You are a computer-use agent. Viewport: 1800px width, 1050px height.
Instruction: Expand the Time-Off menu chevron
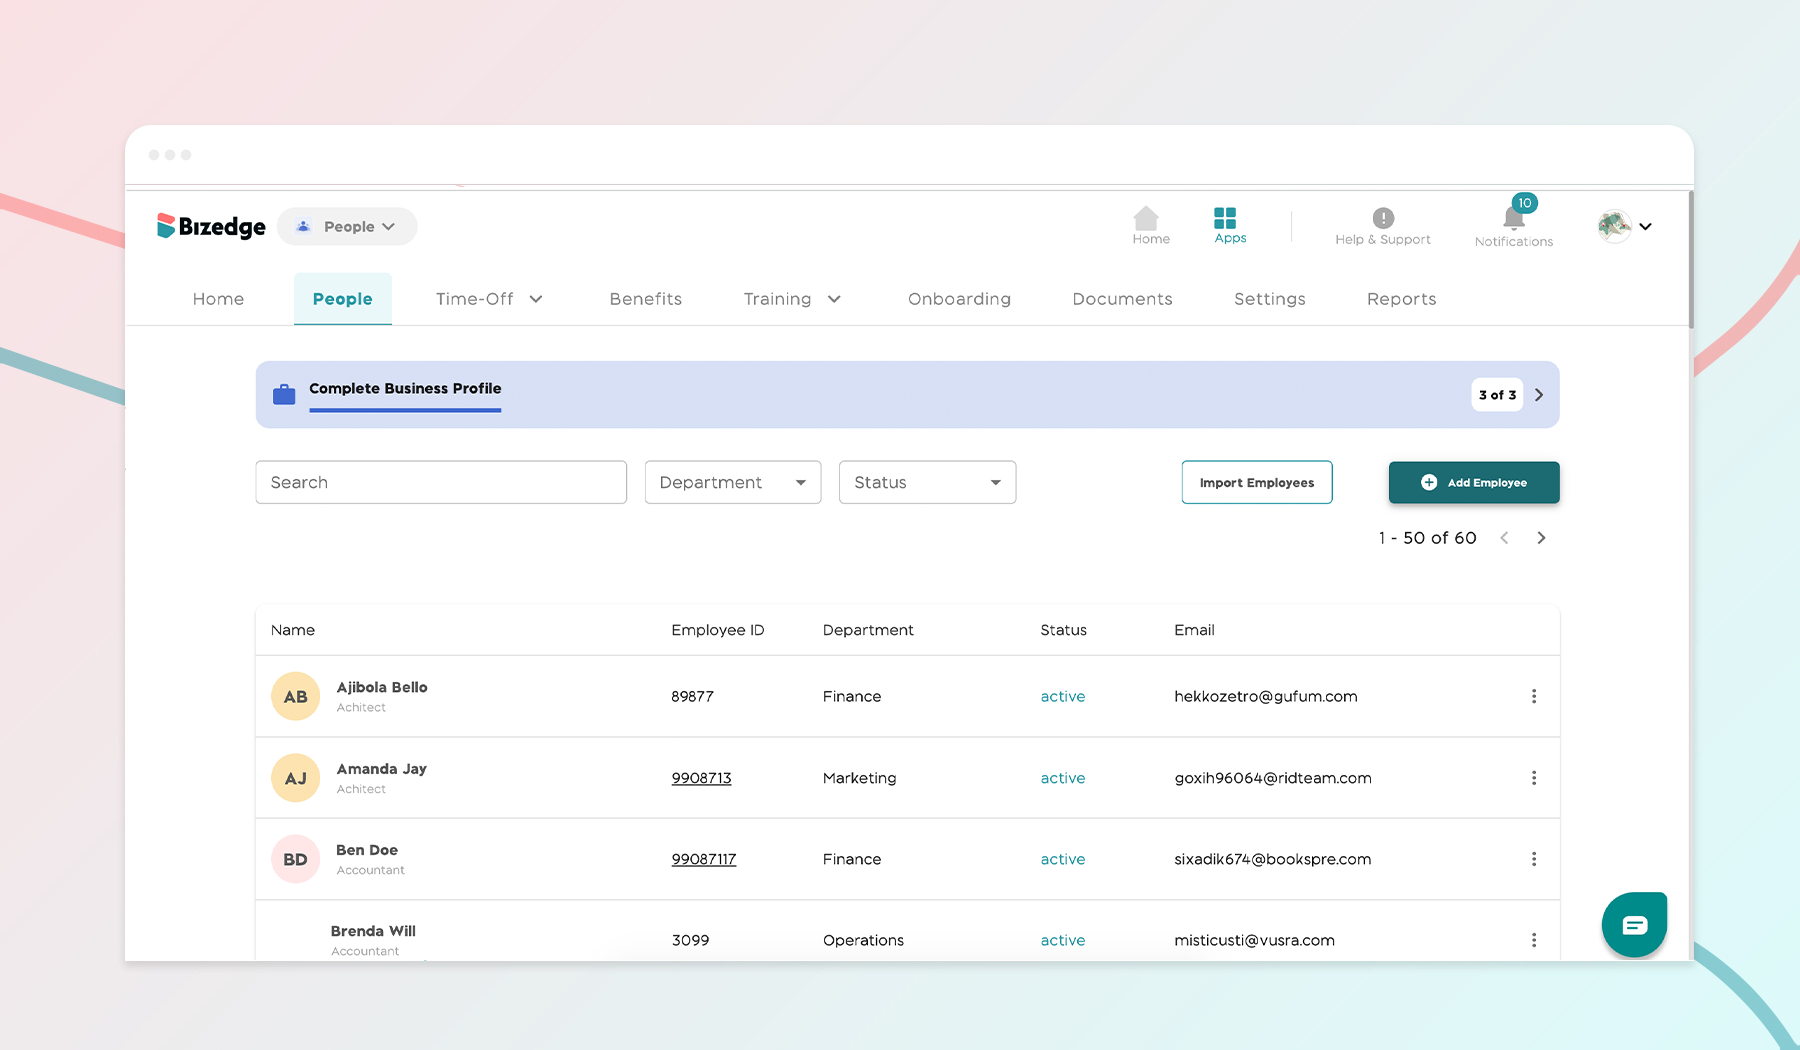pos(536,299)
